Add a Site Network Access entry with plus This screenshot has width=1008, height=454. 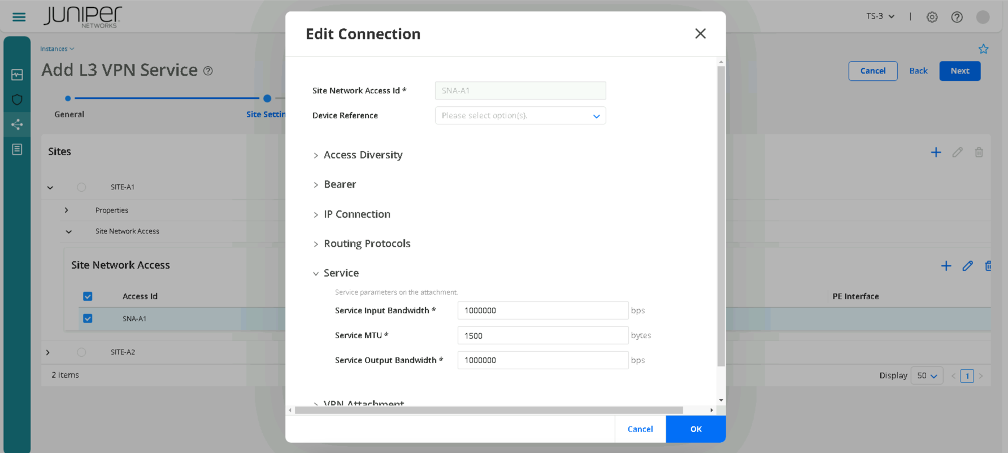946,266
